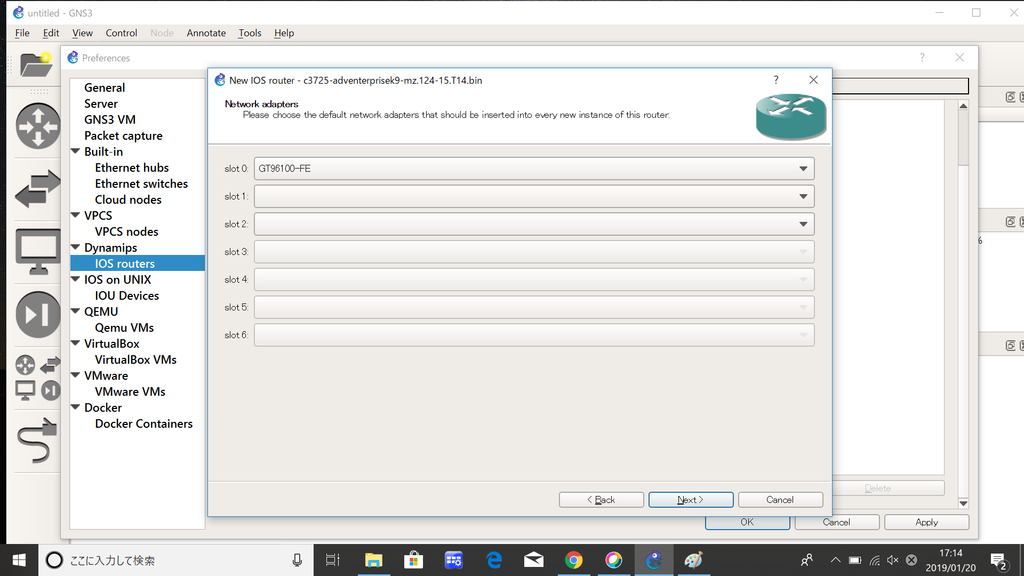
Task: Open the Annotate menu
Action: tap(206, 33)
